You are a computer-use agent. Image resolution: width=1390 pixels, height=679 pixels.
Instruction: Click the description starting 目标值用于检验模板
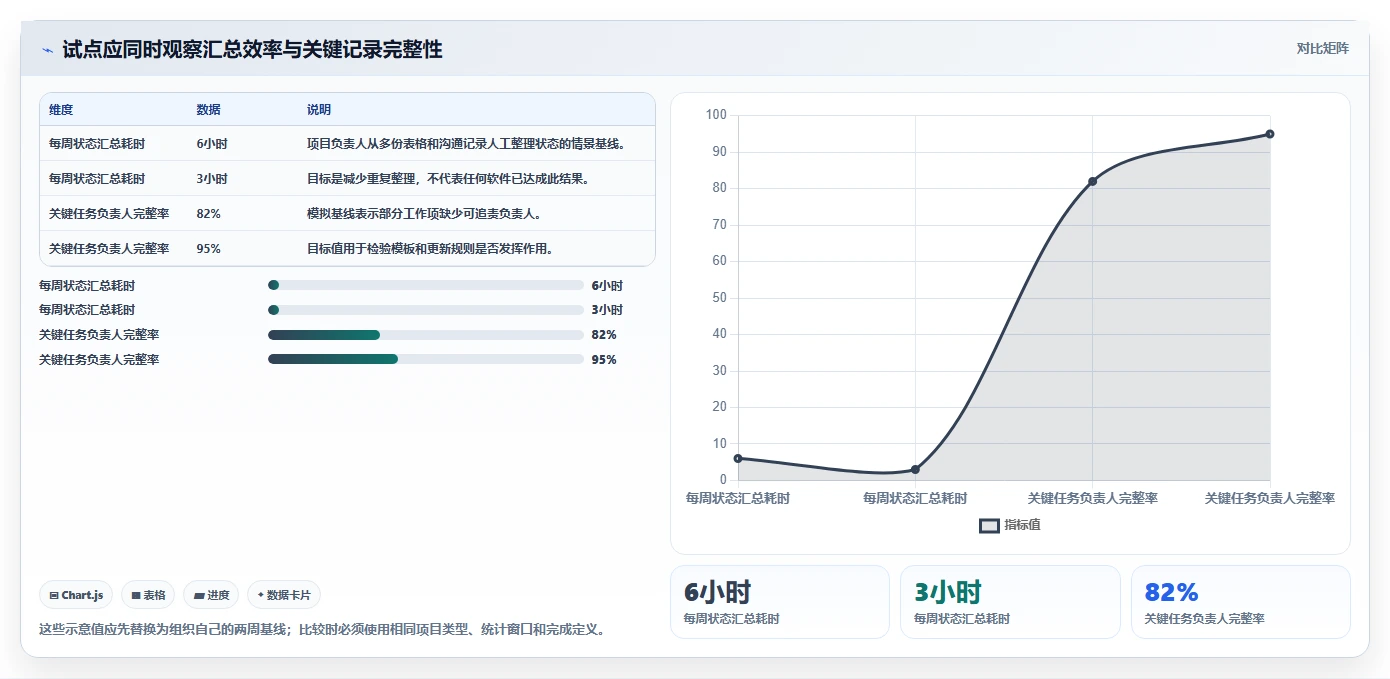pyautogui.click(x=430, y=249)
